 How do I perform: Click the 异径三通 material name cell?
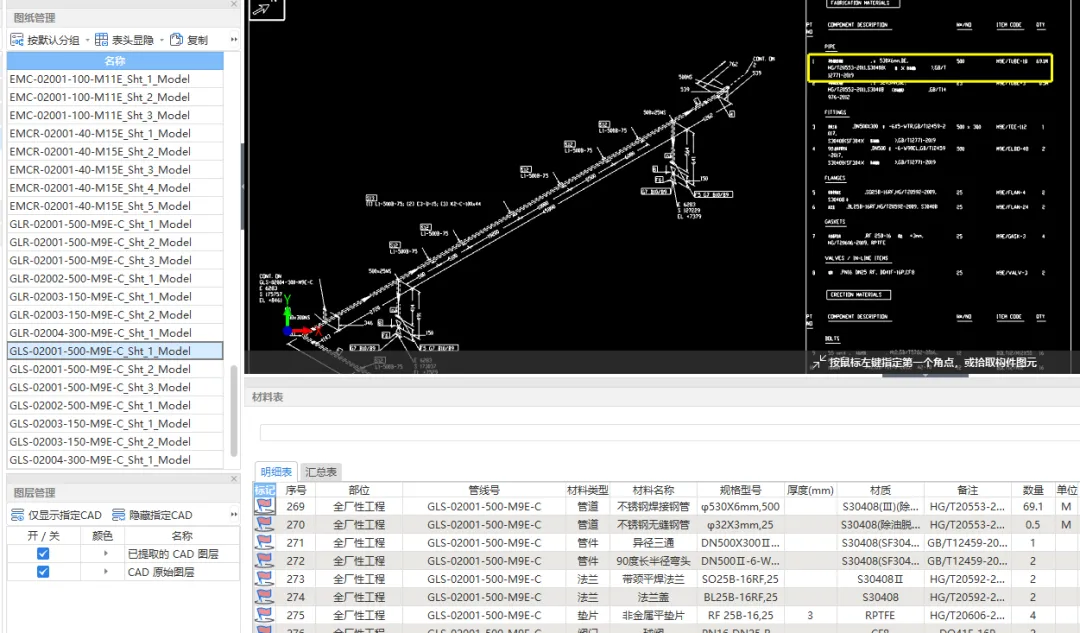[653, 543]
